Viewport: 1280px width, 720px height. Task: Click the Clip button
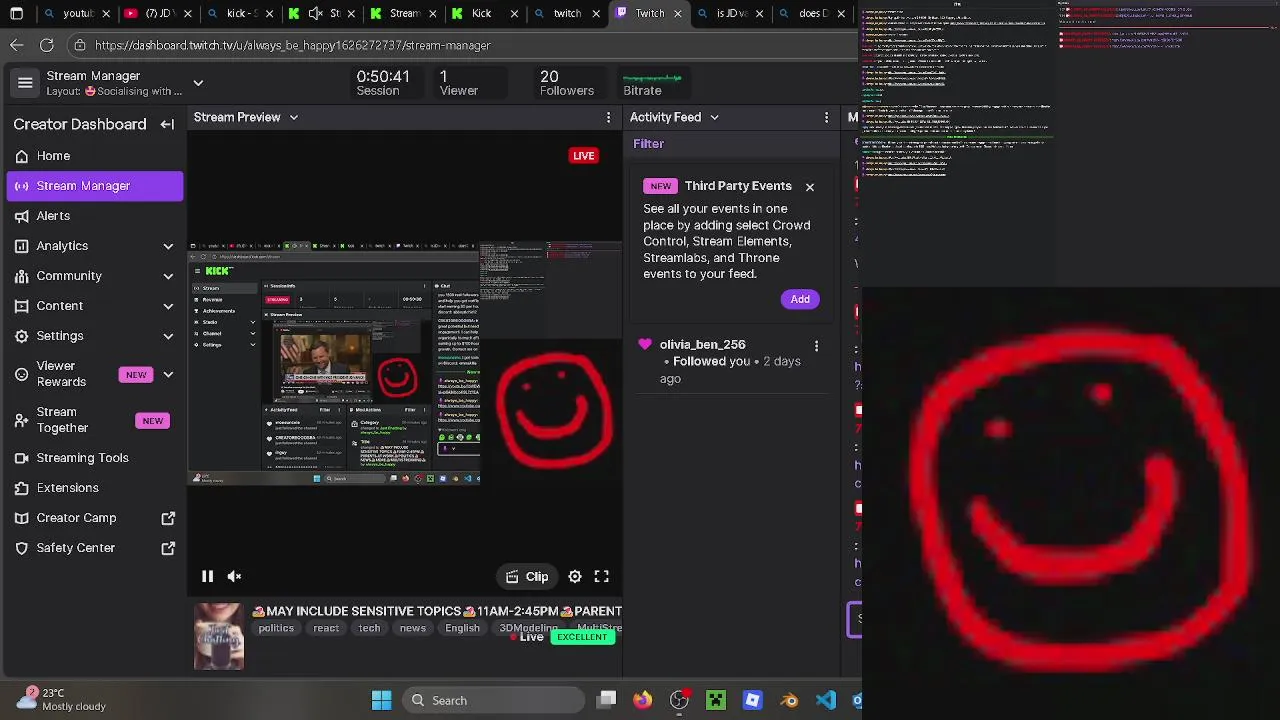[x=527, y=576]
